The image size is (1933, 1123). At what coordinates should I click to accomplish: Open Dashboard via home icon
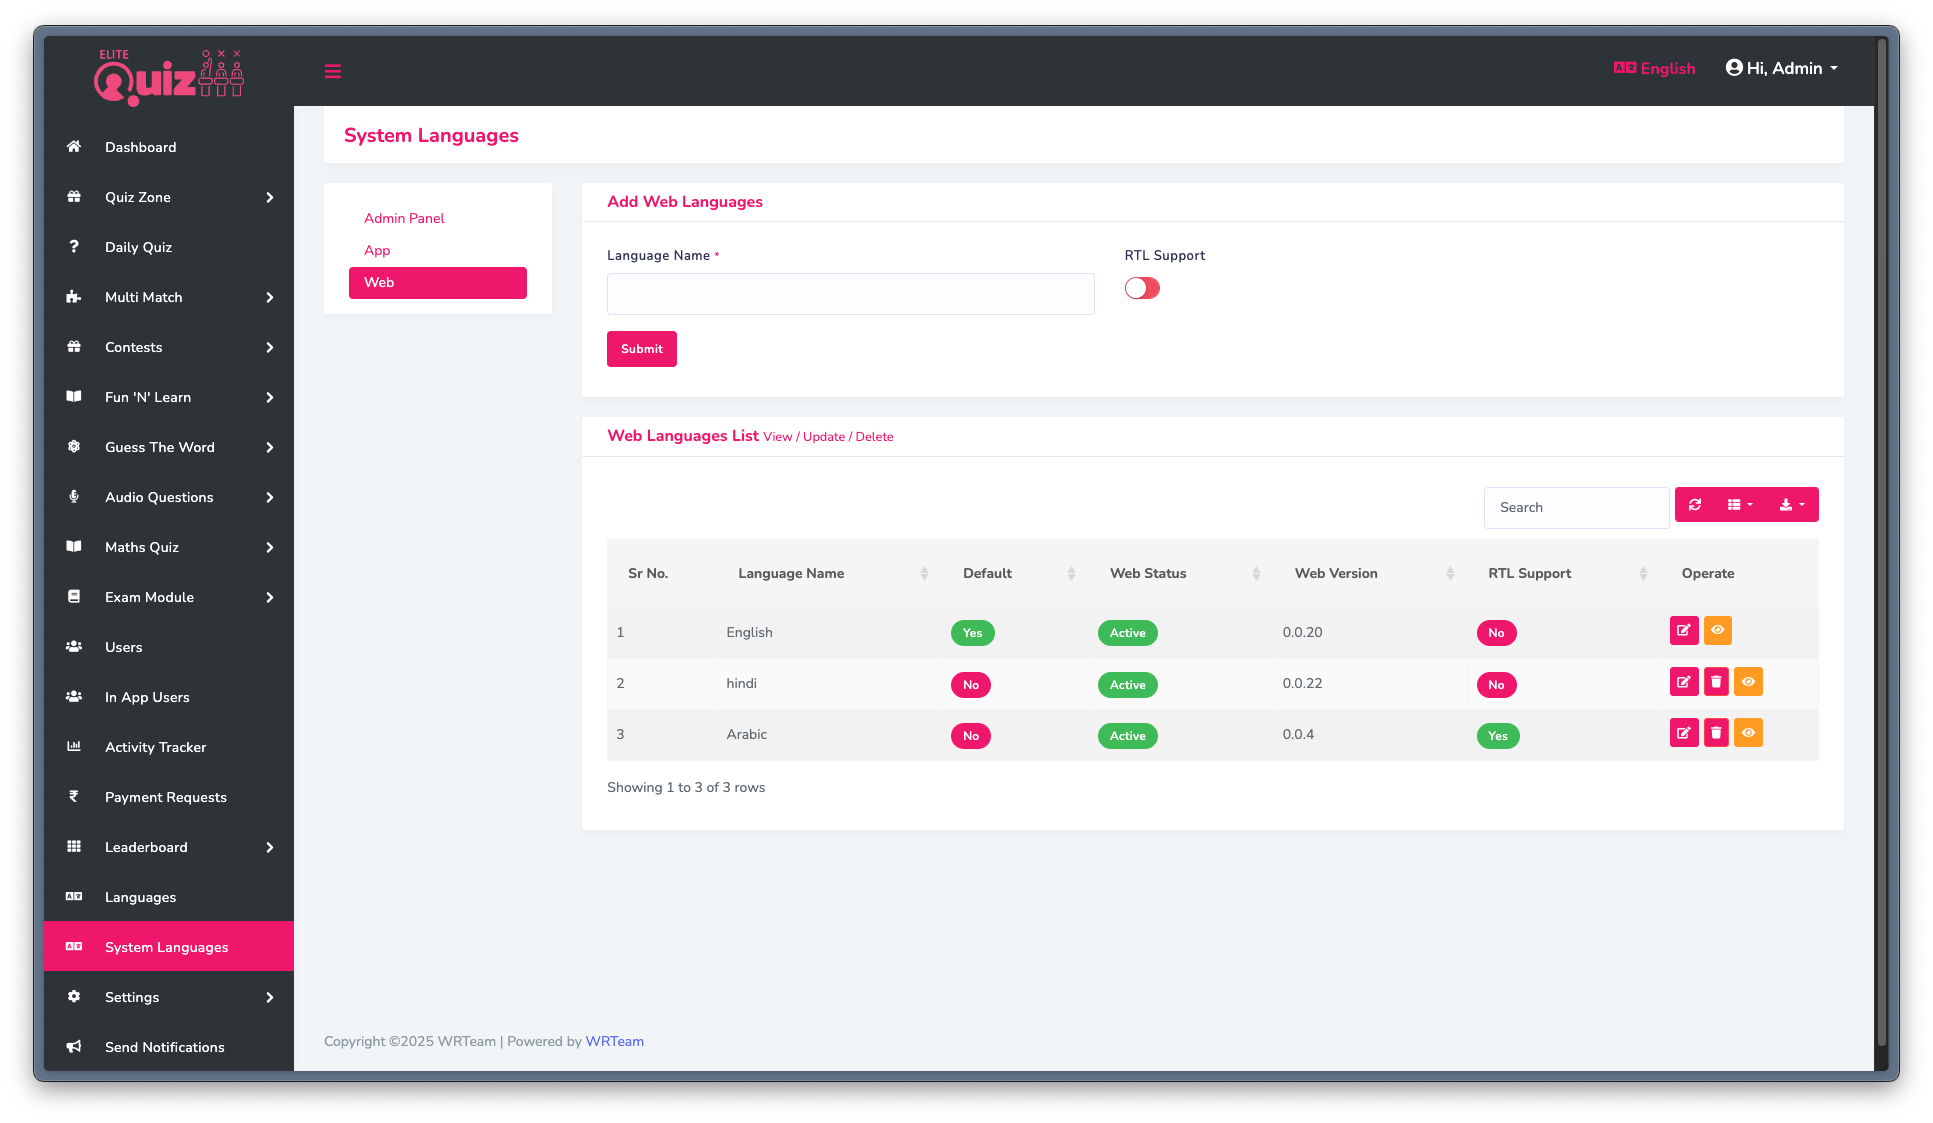point(74,147)
